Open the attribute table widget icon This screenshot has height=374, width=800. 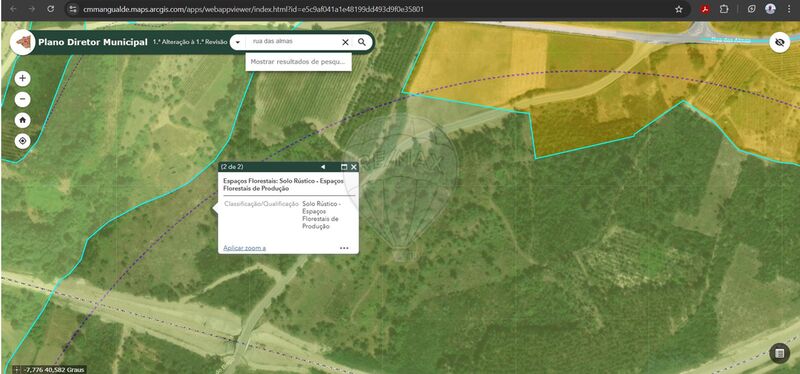click(x=779, y=353)
